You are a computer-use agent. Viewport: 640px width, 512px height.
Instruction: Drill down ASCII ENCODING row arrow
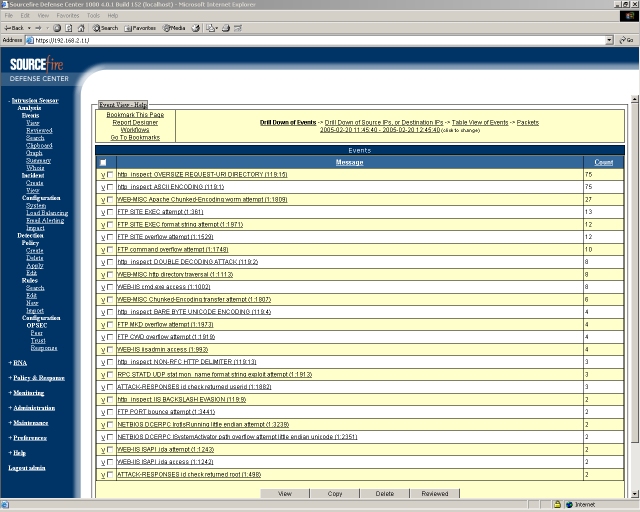tap(103, 187)
